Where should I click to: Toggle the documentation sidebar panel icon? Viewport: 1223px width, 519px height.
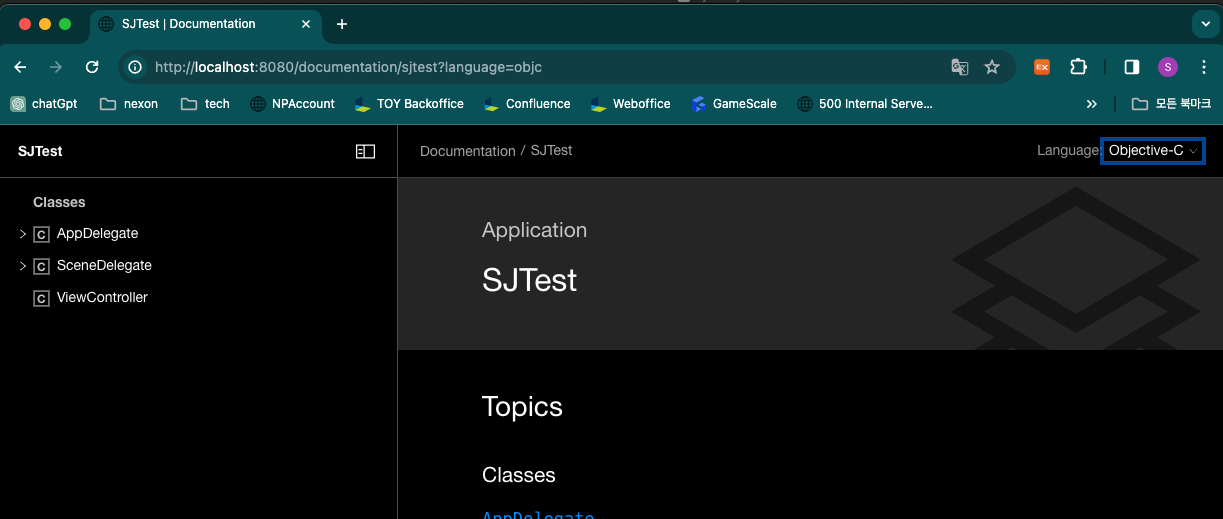(365, 151)
